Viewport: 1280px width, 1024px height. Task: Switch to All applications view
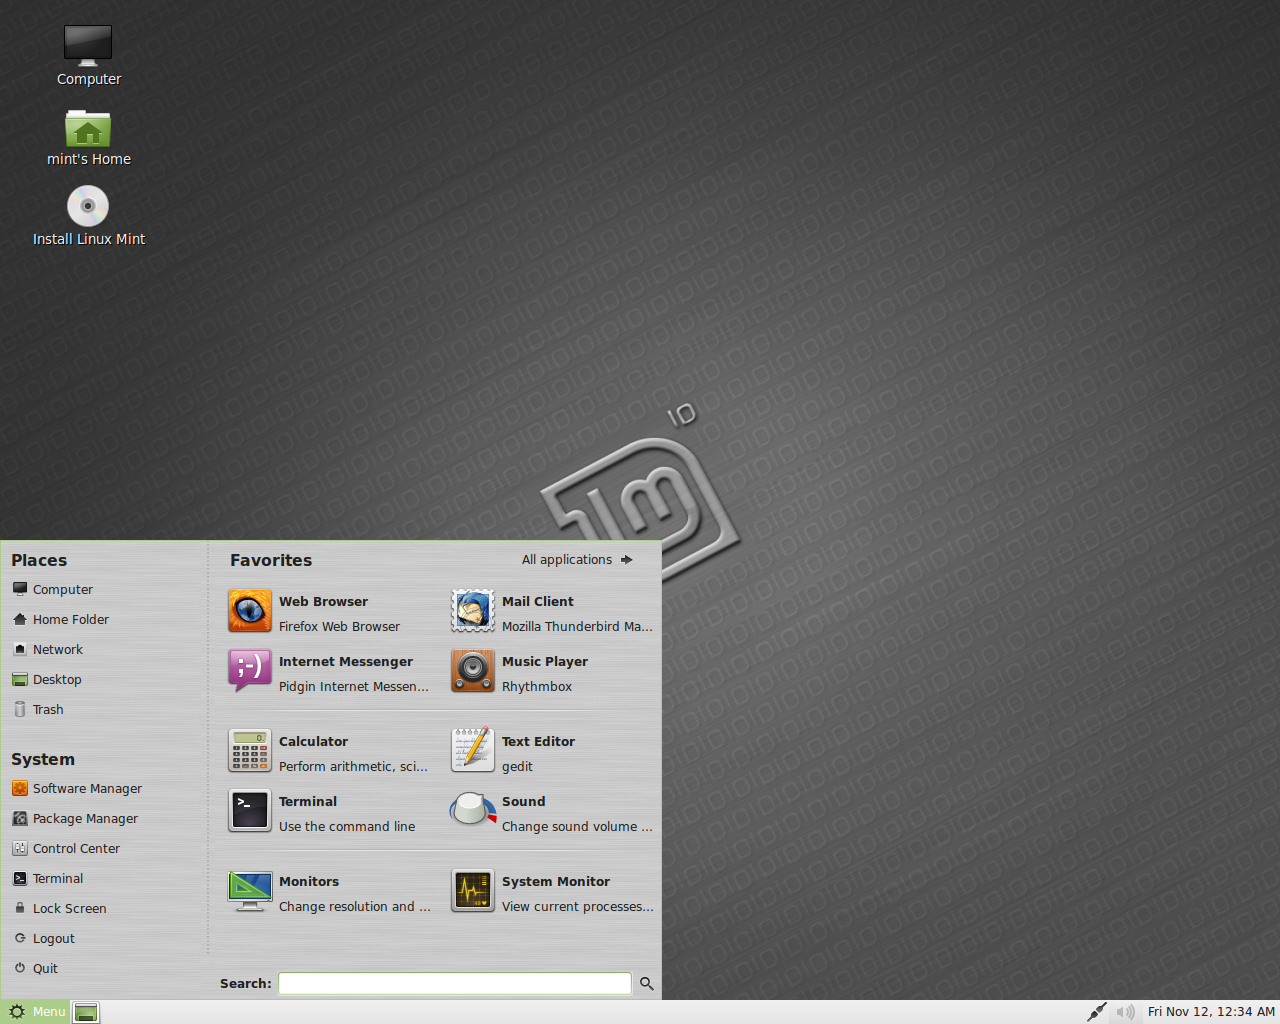coord(577,560)
